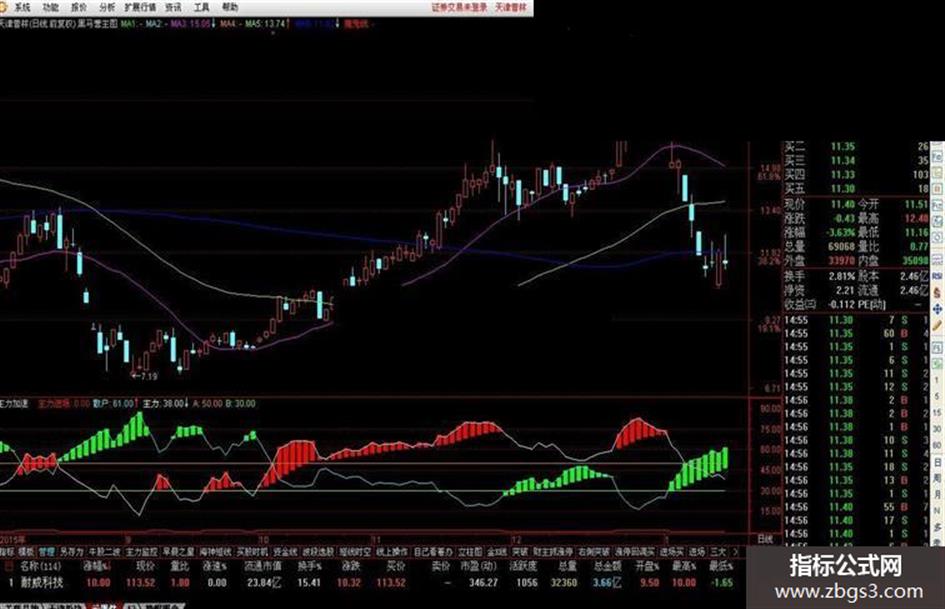Viewport: 945px width, 609px height.
Task: Click the blue four-arrow move icon
Action: coord(937,309)
